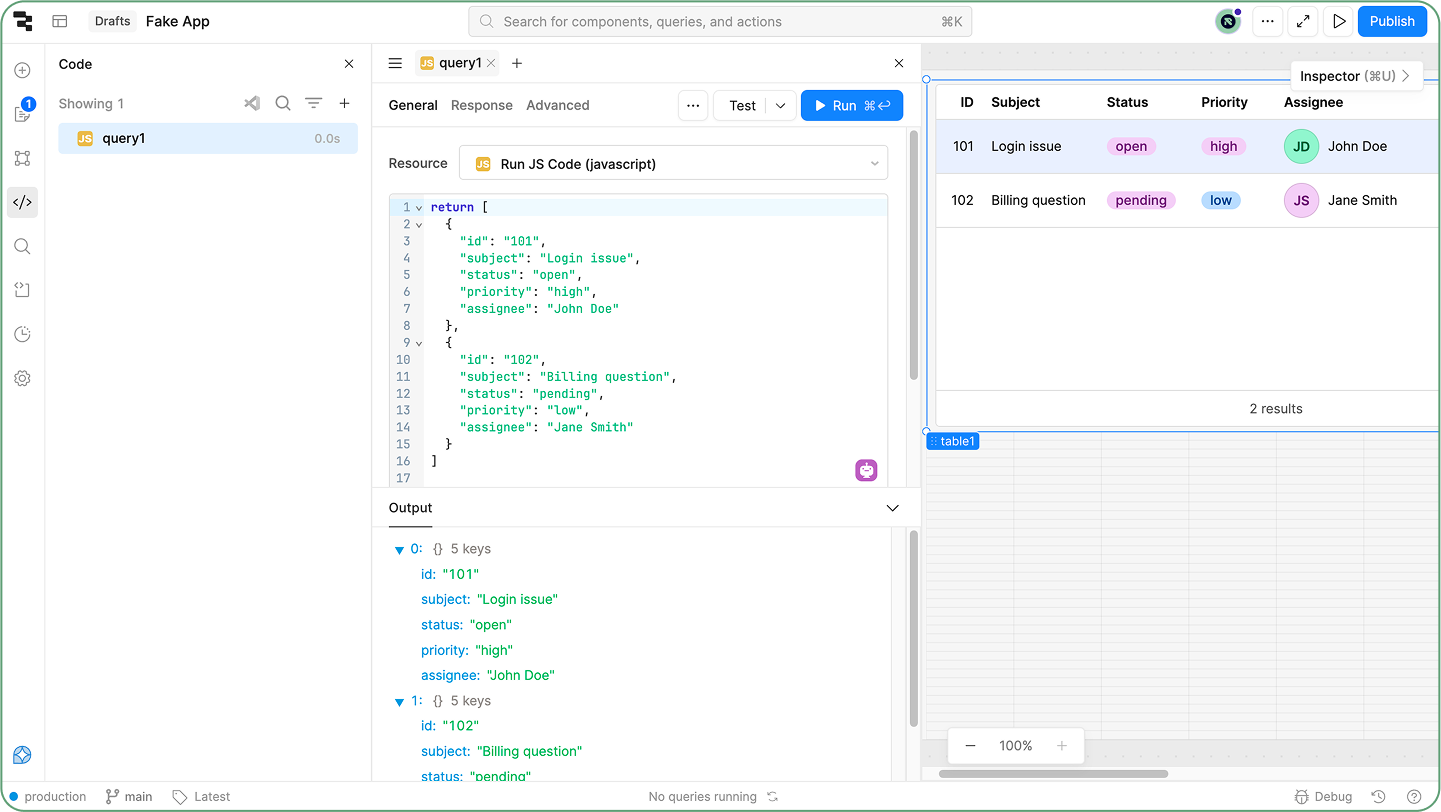Screen dimensions: 1441x812
Task: Open the Component tree sidebar icon
Action: [x=22, y=158]
